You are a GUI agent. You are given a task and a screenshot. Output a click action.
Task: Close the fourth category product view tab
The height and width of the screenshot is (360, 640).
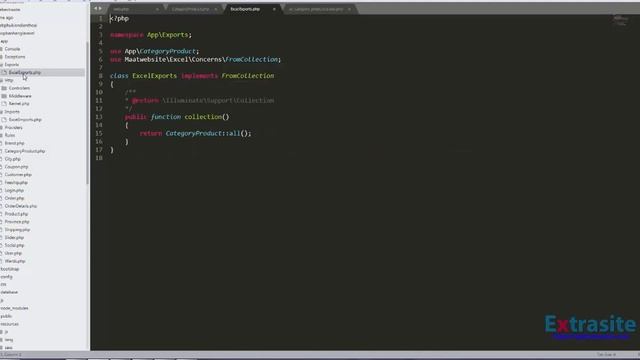click(x=349, y=9)
